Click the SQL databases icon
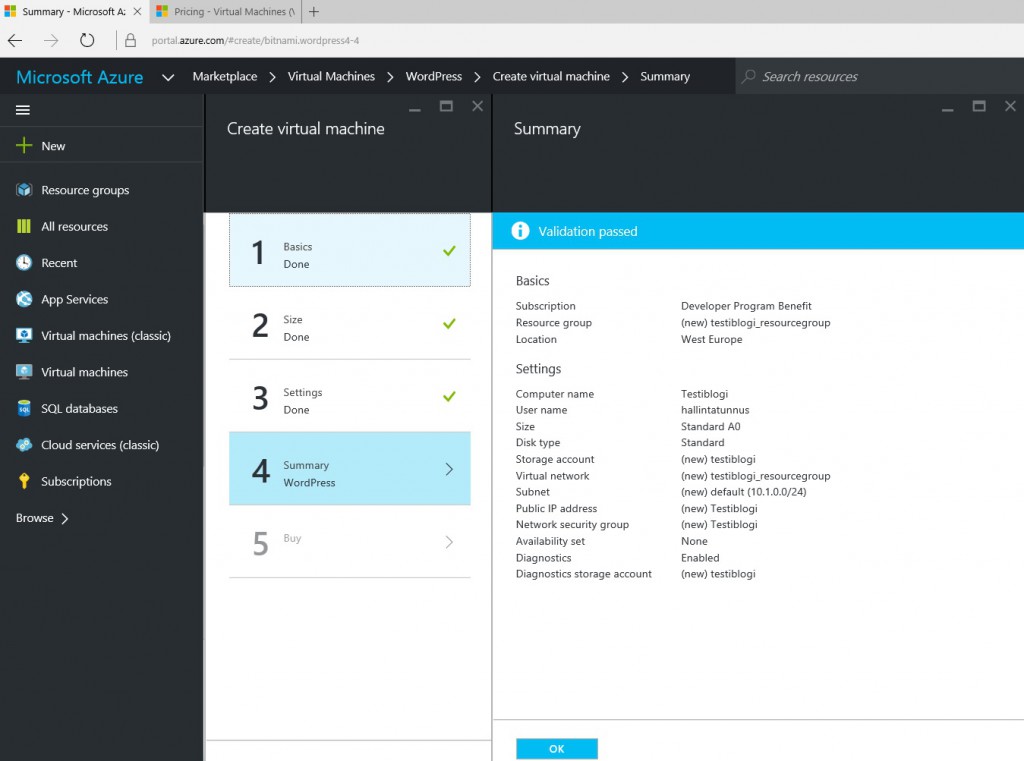1024x761 pixels. click(24, 408)
